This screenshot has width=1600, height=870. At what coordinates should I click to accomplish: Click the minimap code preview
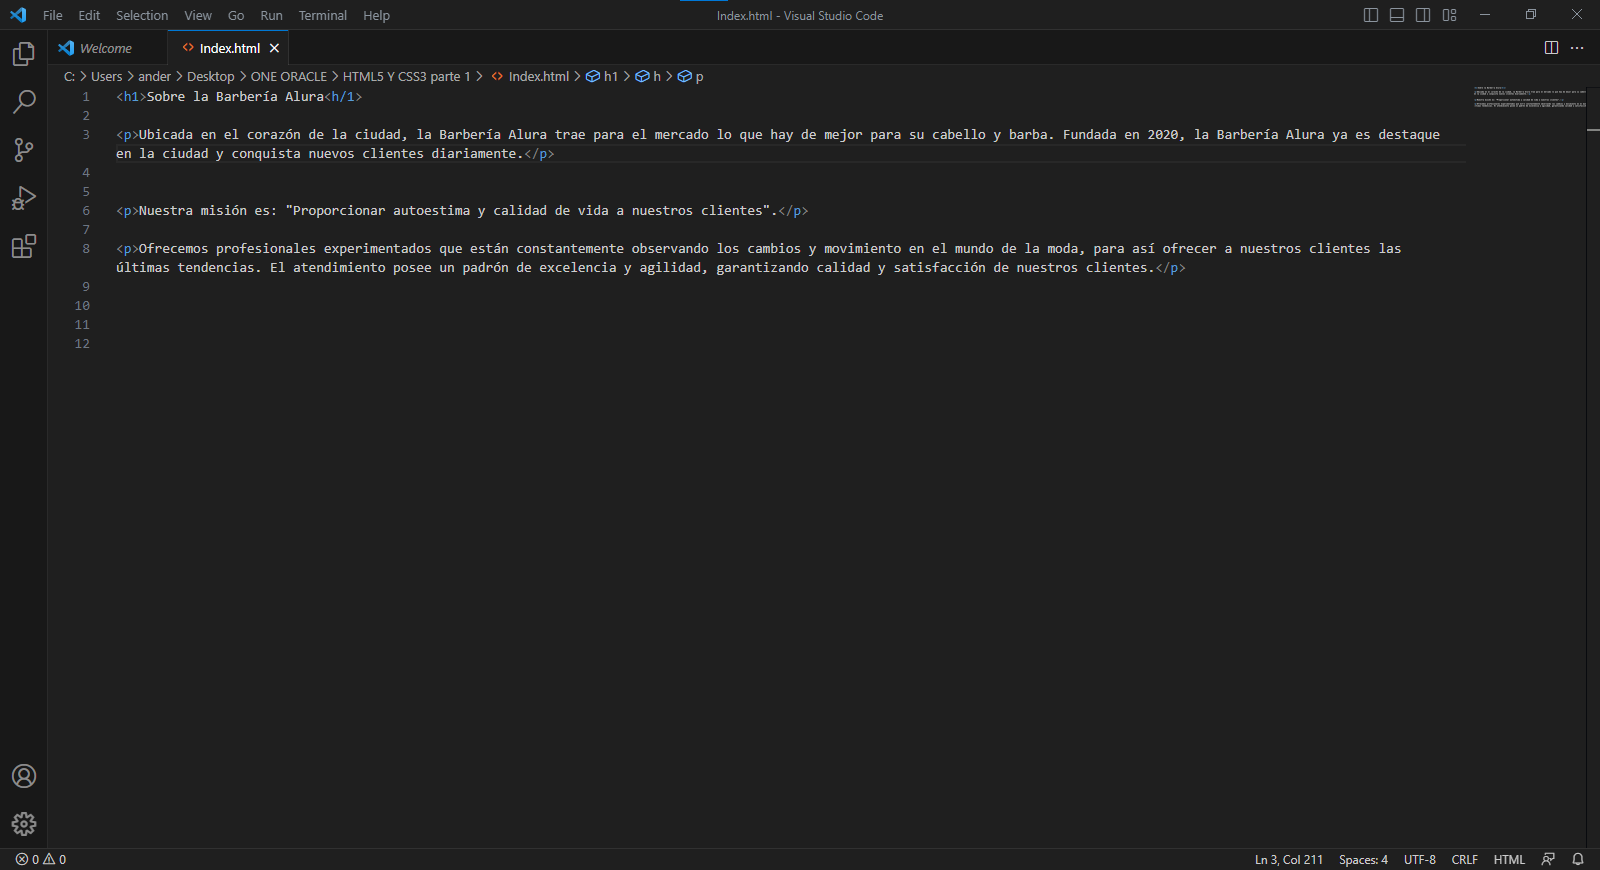(x=1529, y=97)
